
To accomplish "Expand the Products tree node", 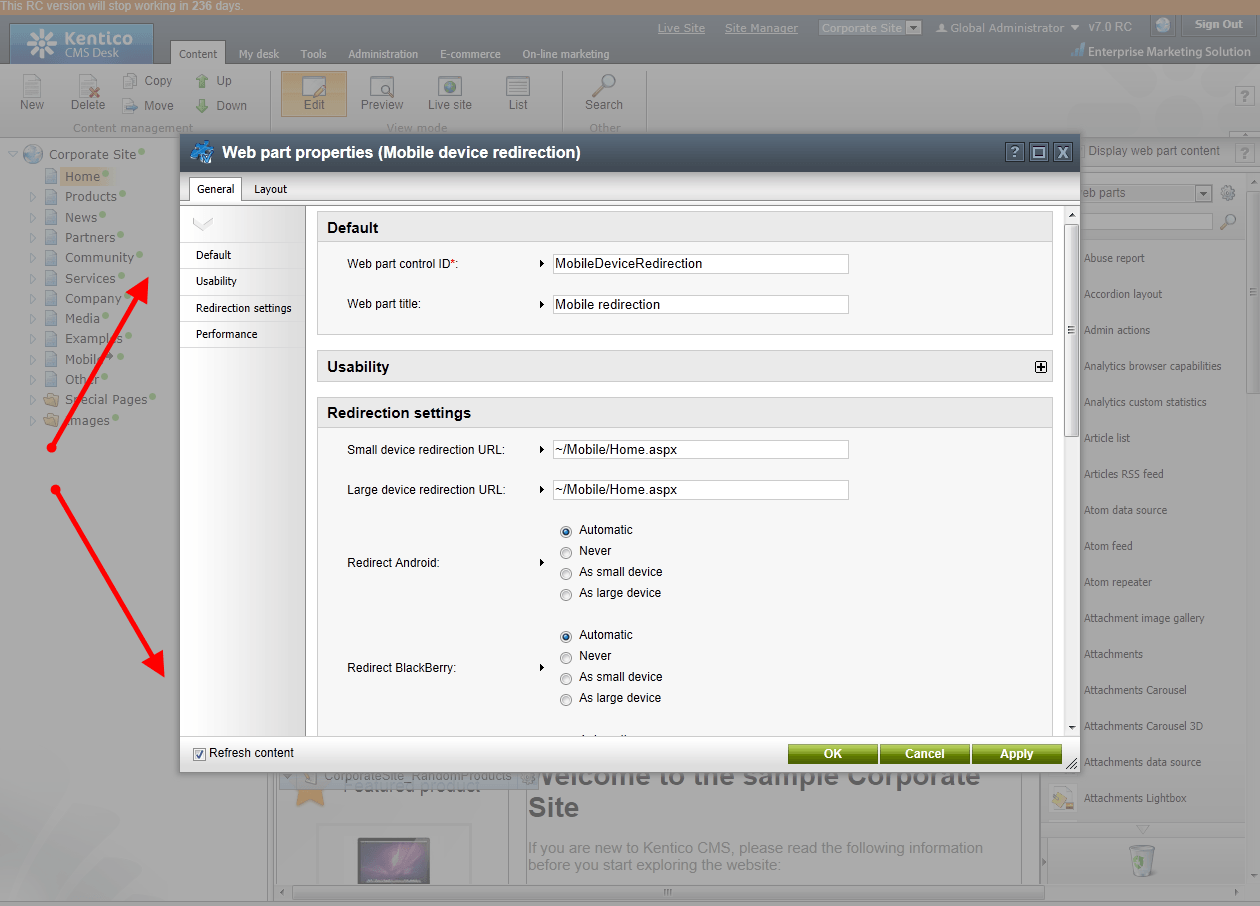I will (33, 197).
